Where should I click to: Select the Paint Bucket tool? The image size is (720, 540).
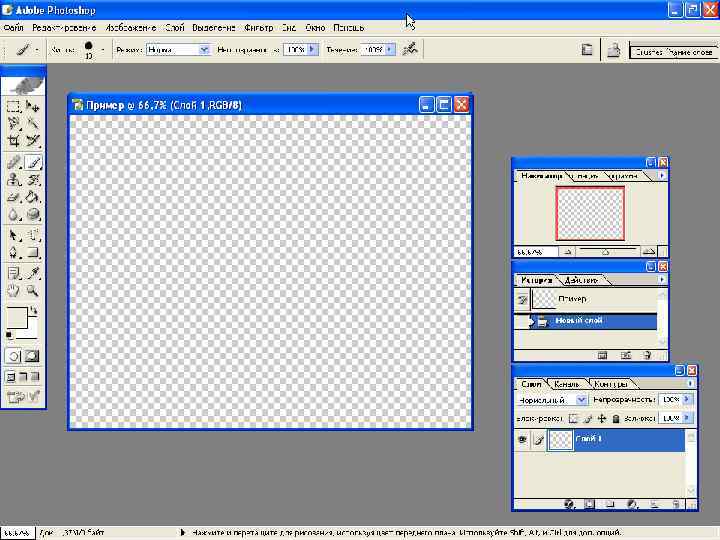tap(33, 197)
